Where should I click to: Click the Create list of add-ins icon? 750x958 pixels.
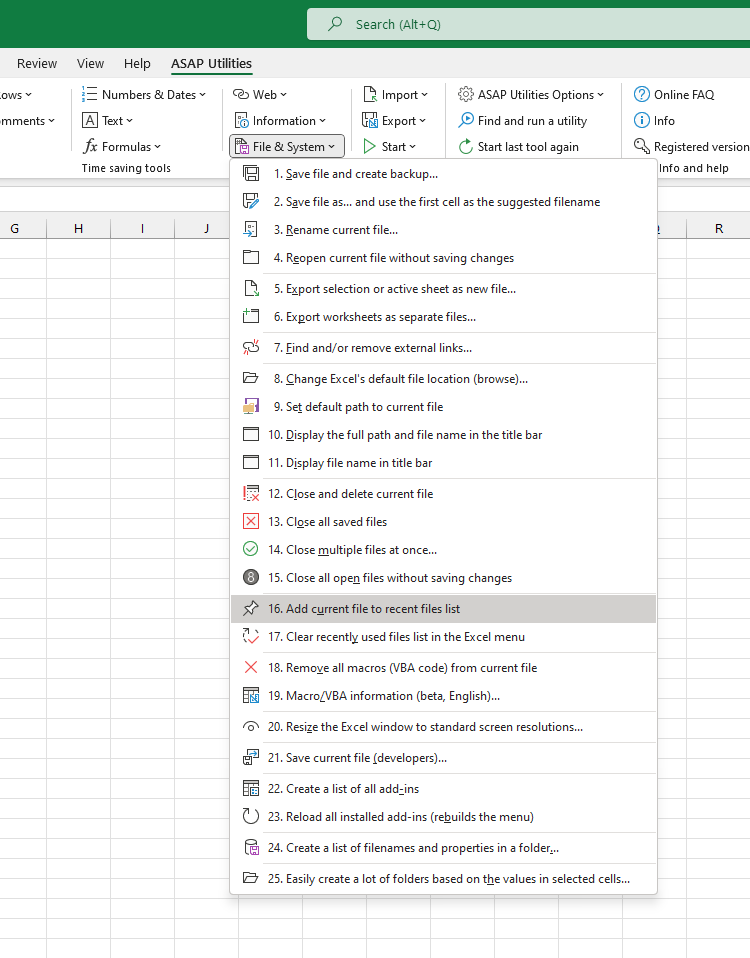250,788
